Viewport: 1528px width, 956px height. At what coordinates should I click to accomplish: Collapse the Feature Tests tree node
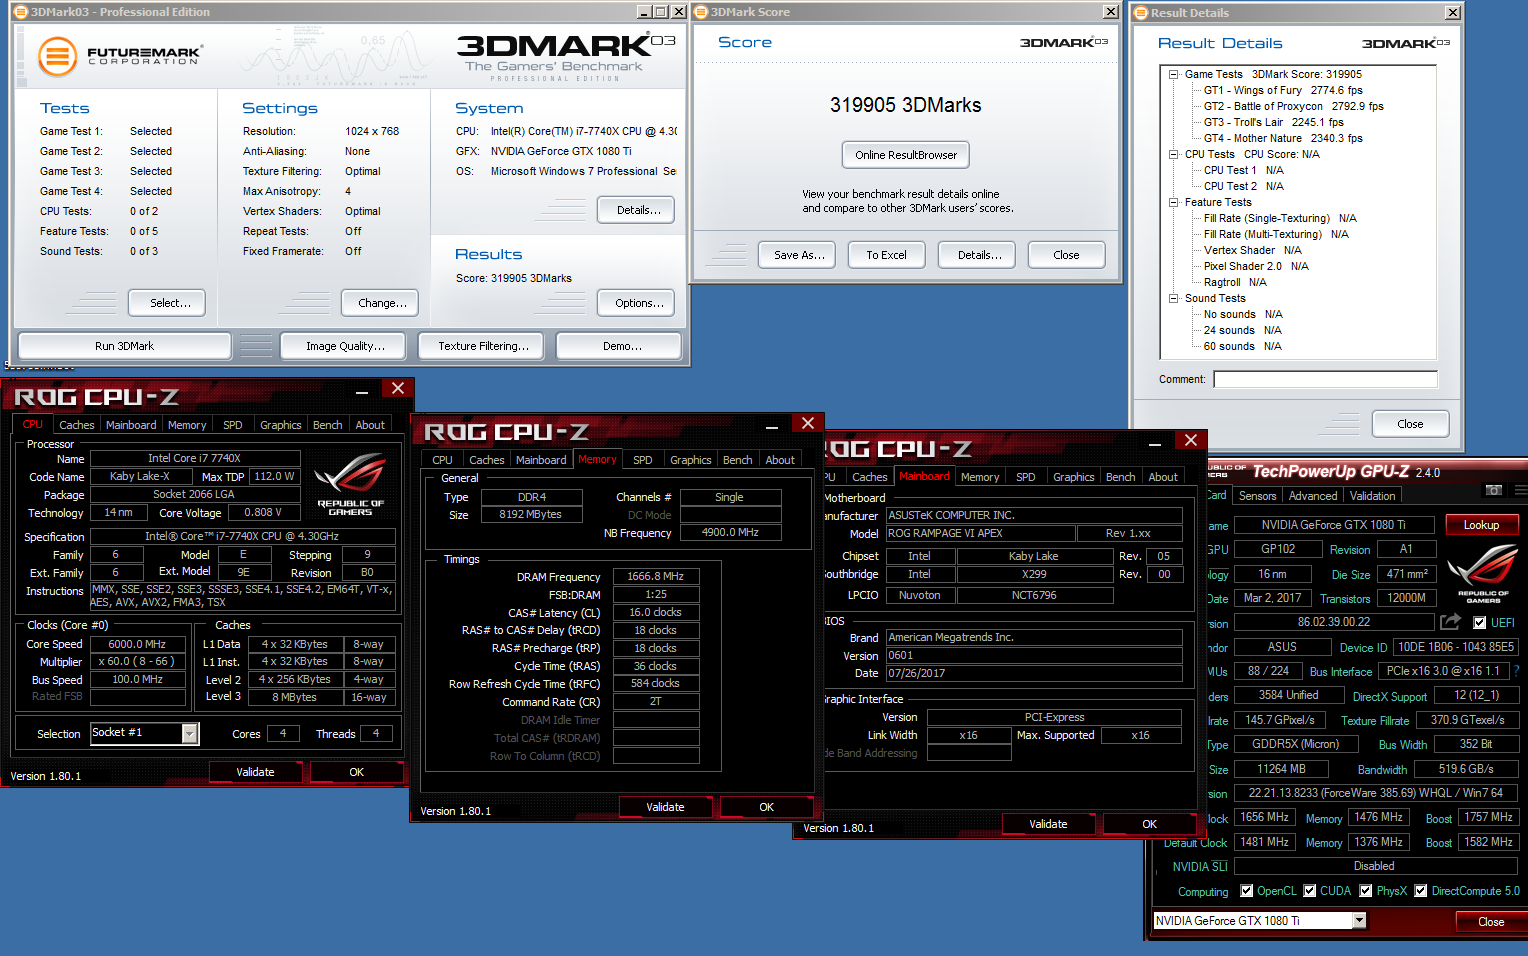click(x=1174, y=202)
